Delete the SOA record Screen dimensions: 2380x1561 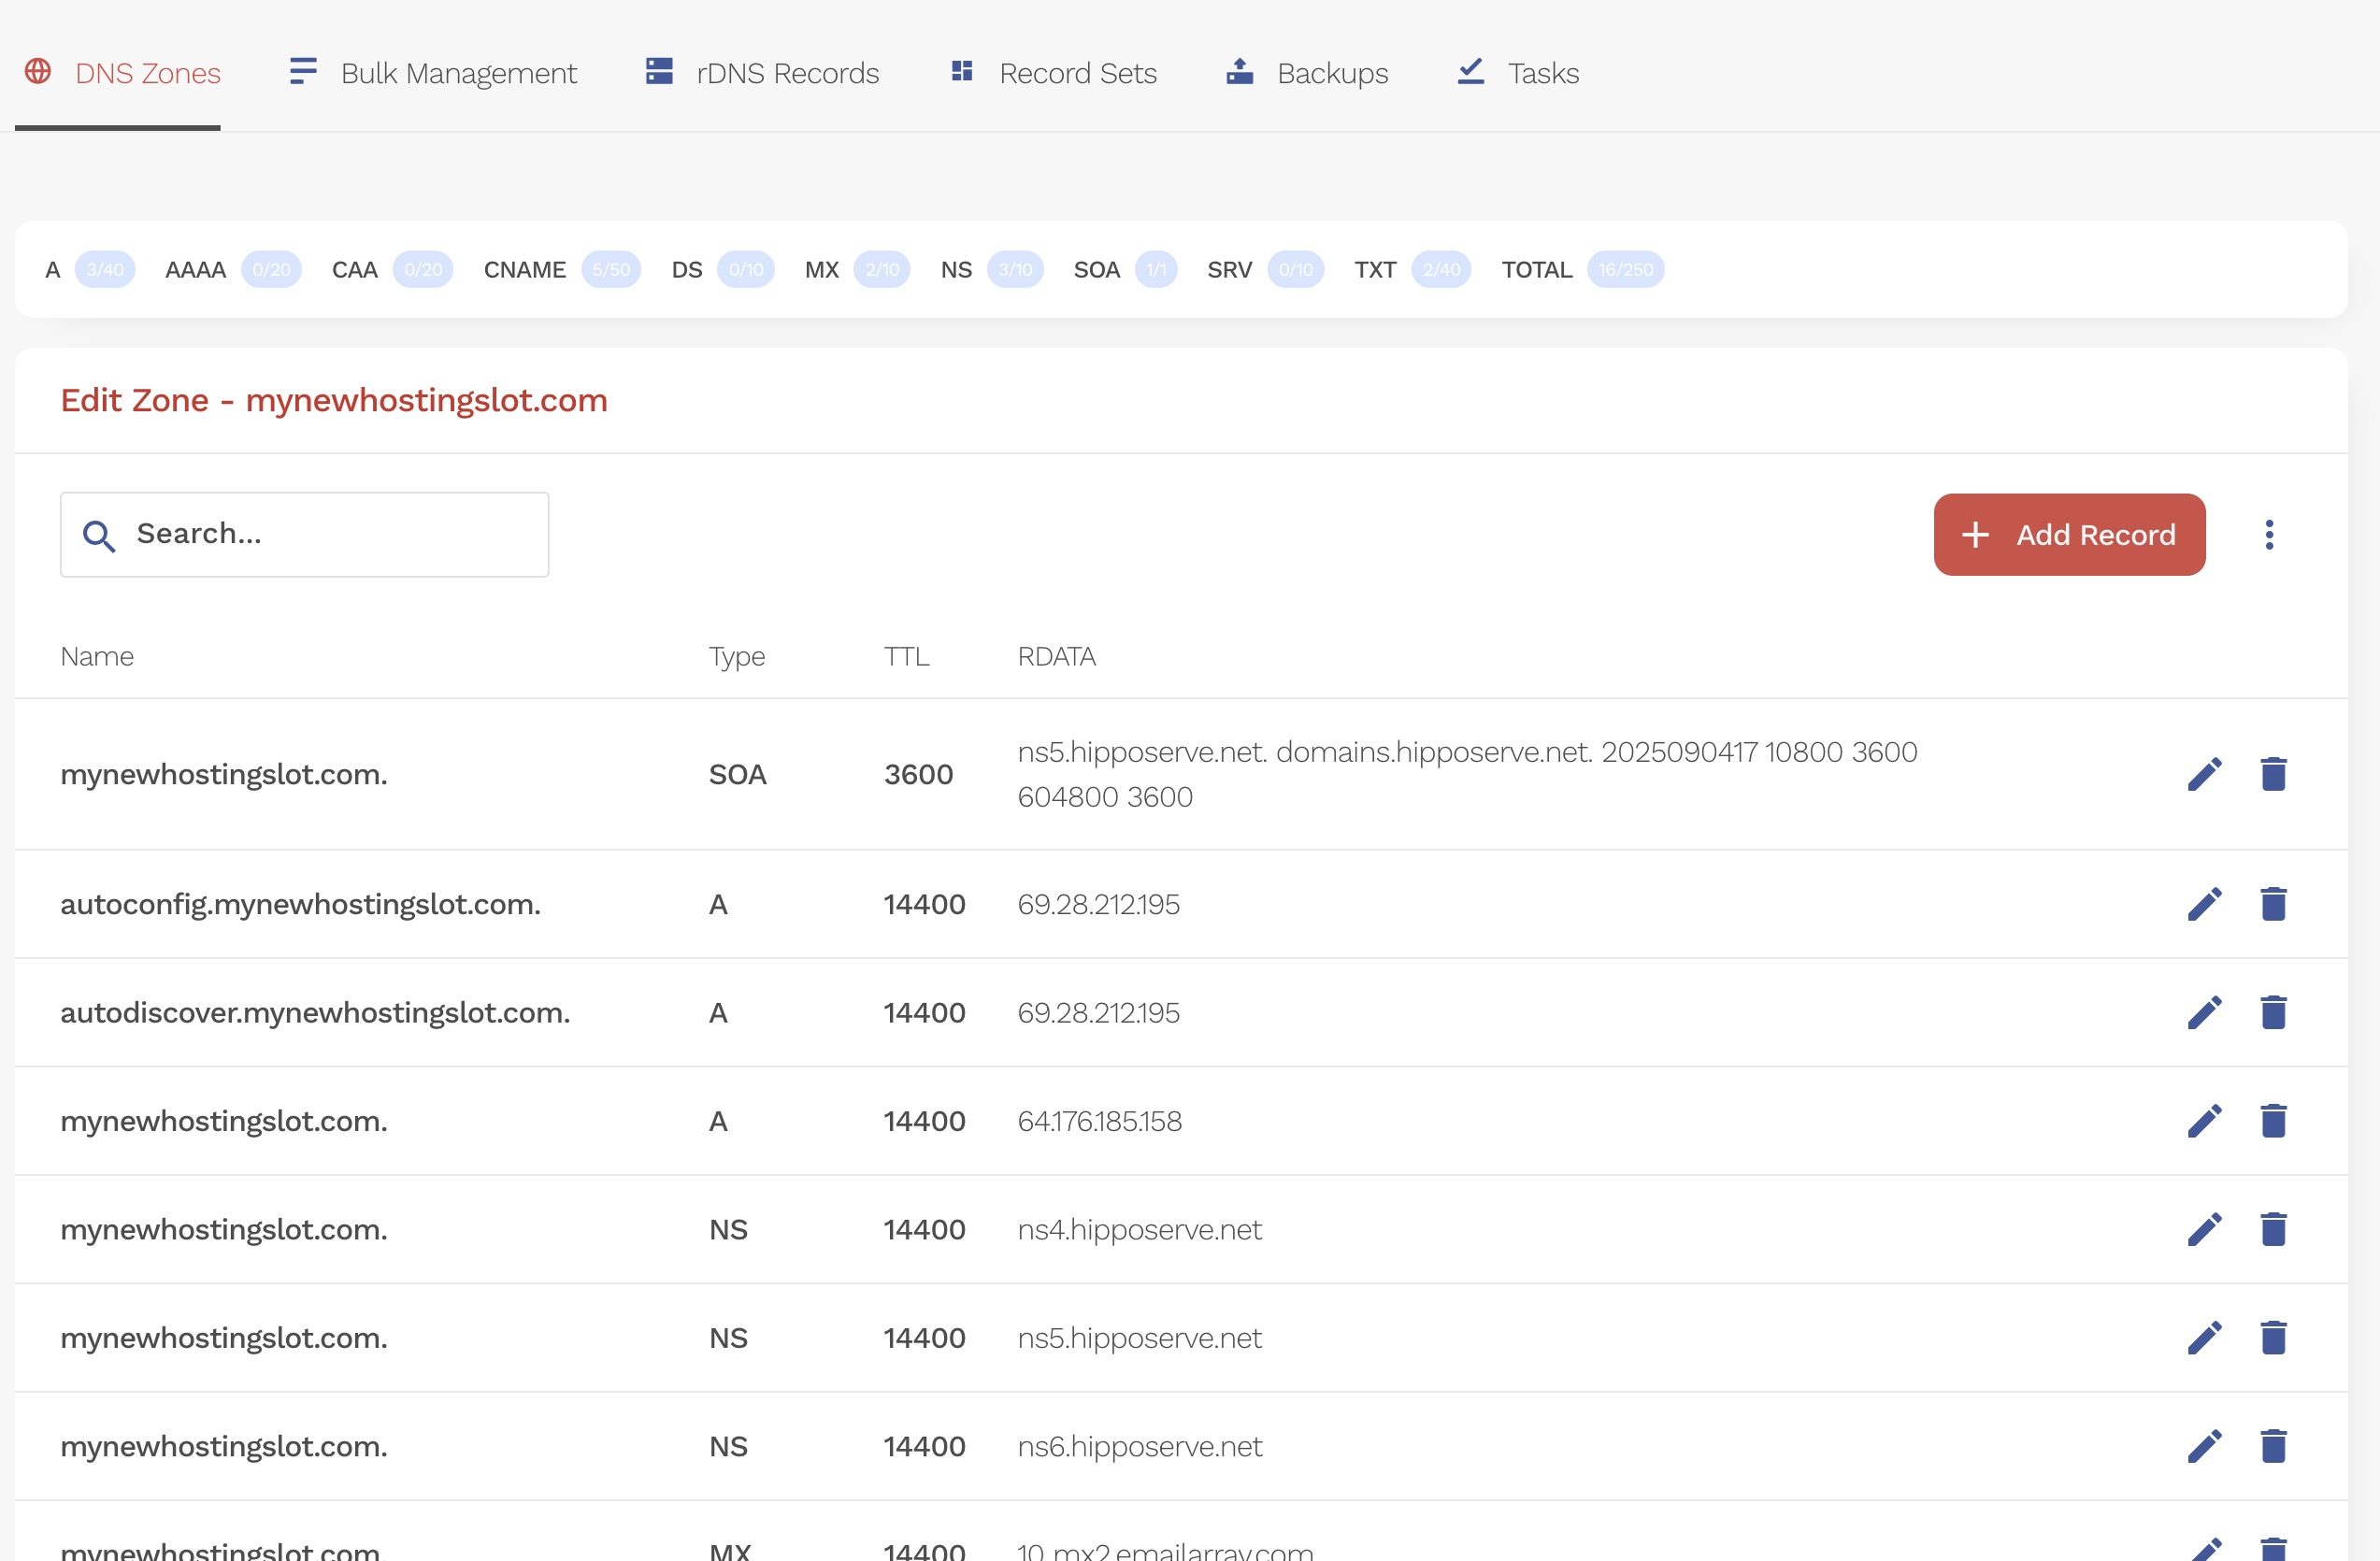coord(2273,774)
